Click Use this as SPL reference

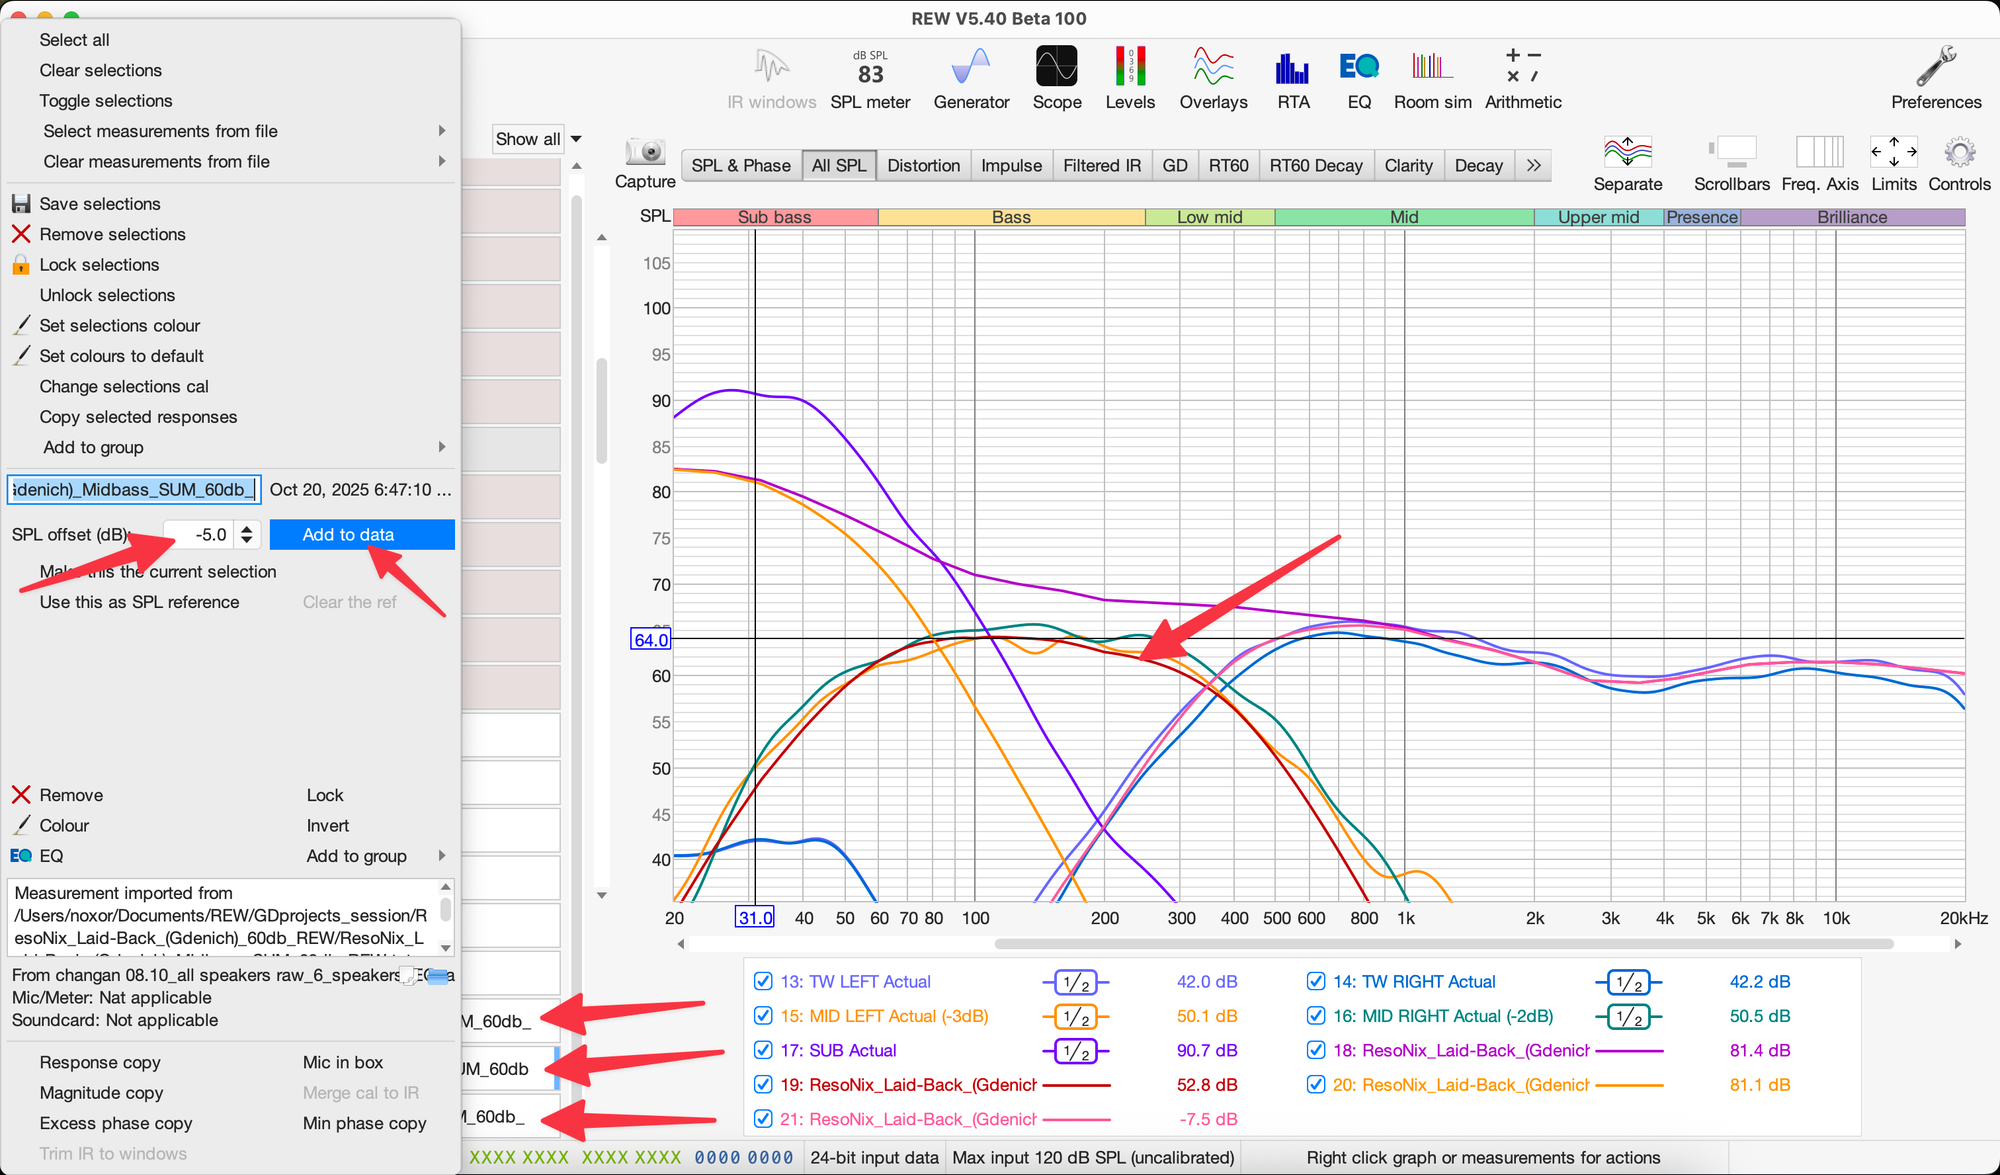[139, 602]
